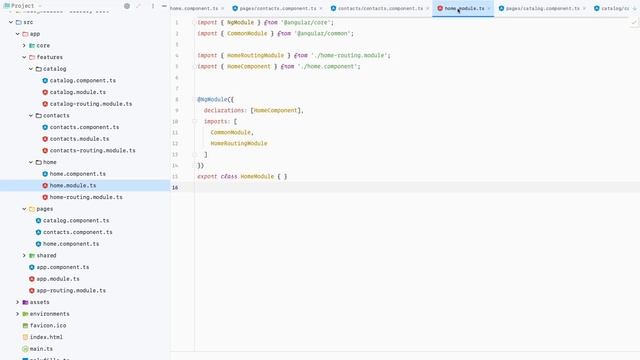Viewport: 640px width, 360px height.
Task: Open index.html file
Action: [46, 337]
